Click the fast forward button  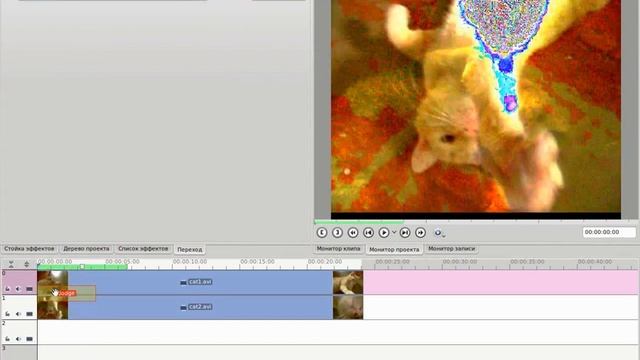pyautogui.click(x=420, y=233)
